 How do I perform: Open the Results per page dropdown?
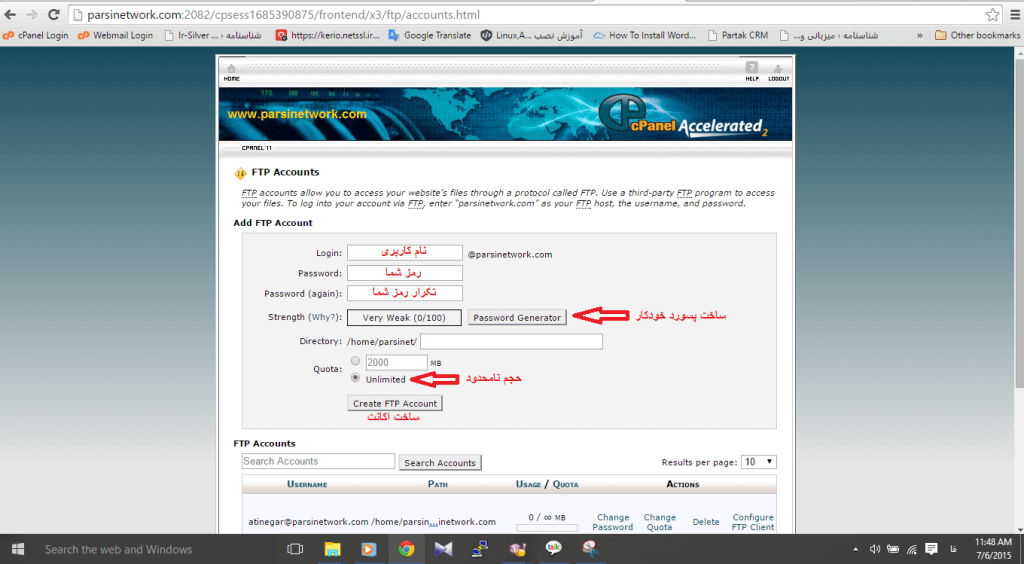[x=758, y=462]
